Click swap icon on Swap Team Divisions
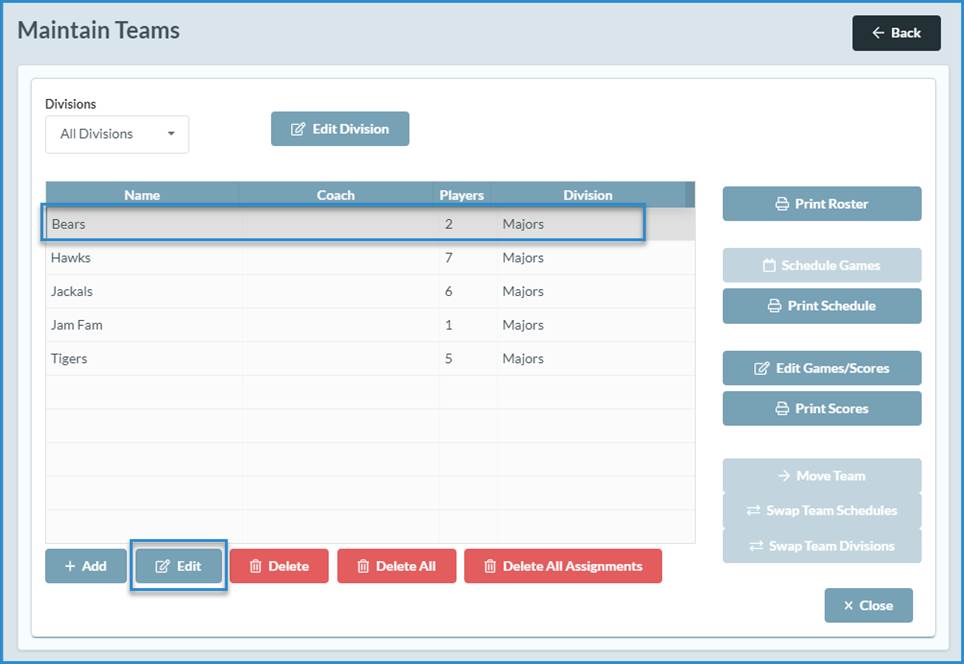The width and height of the screenshot is (964, 664). [757, 546]
